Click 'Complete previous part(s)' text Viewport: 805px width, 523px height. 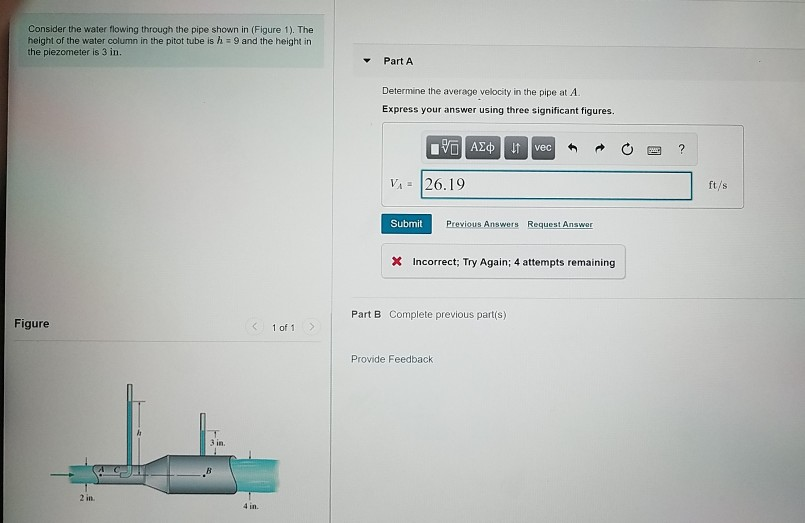448,314
